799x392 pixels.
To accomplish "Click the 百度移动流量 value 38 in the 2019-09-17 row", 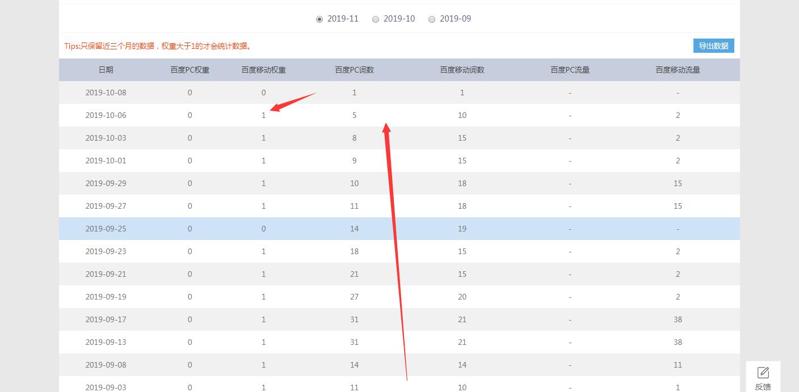I will pyautogui.click(x=678, y=320).
